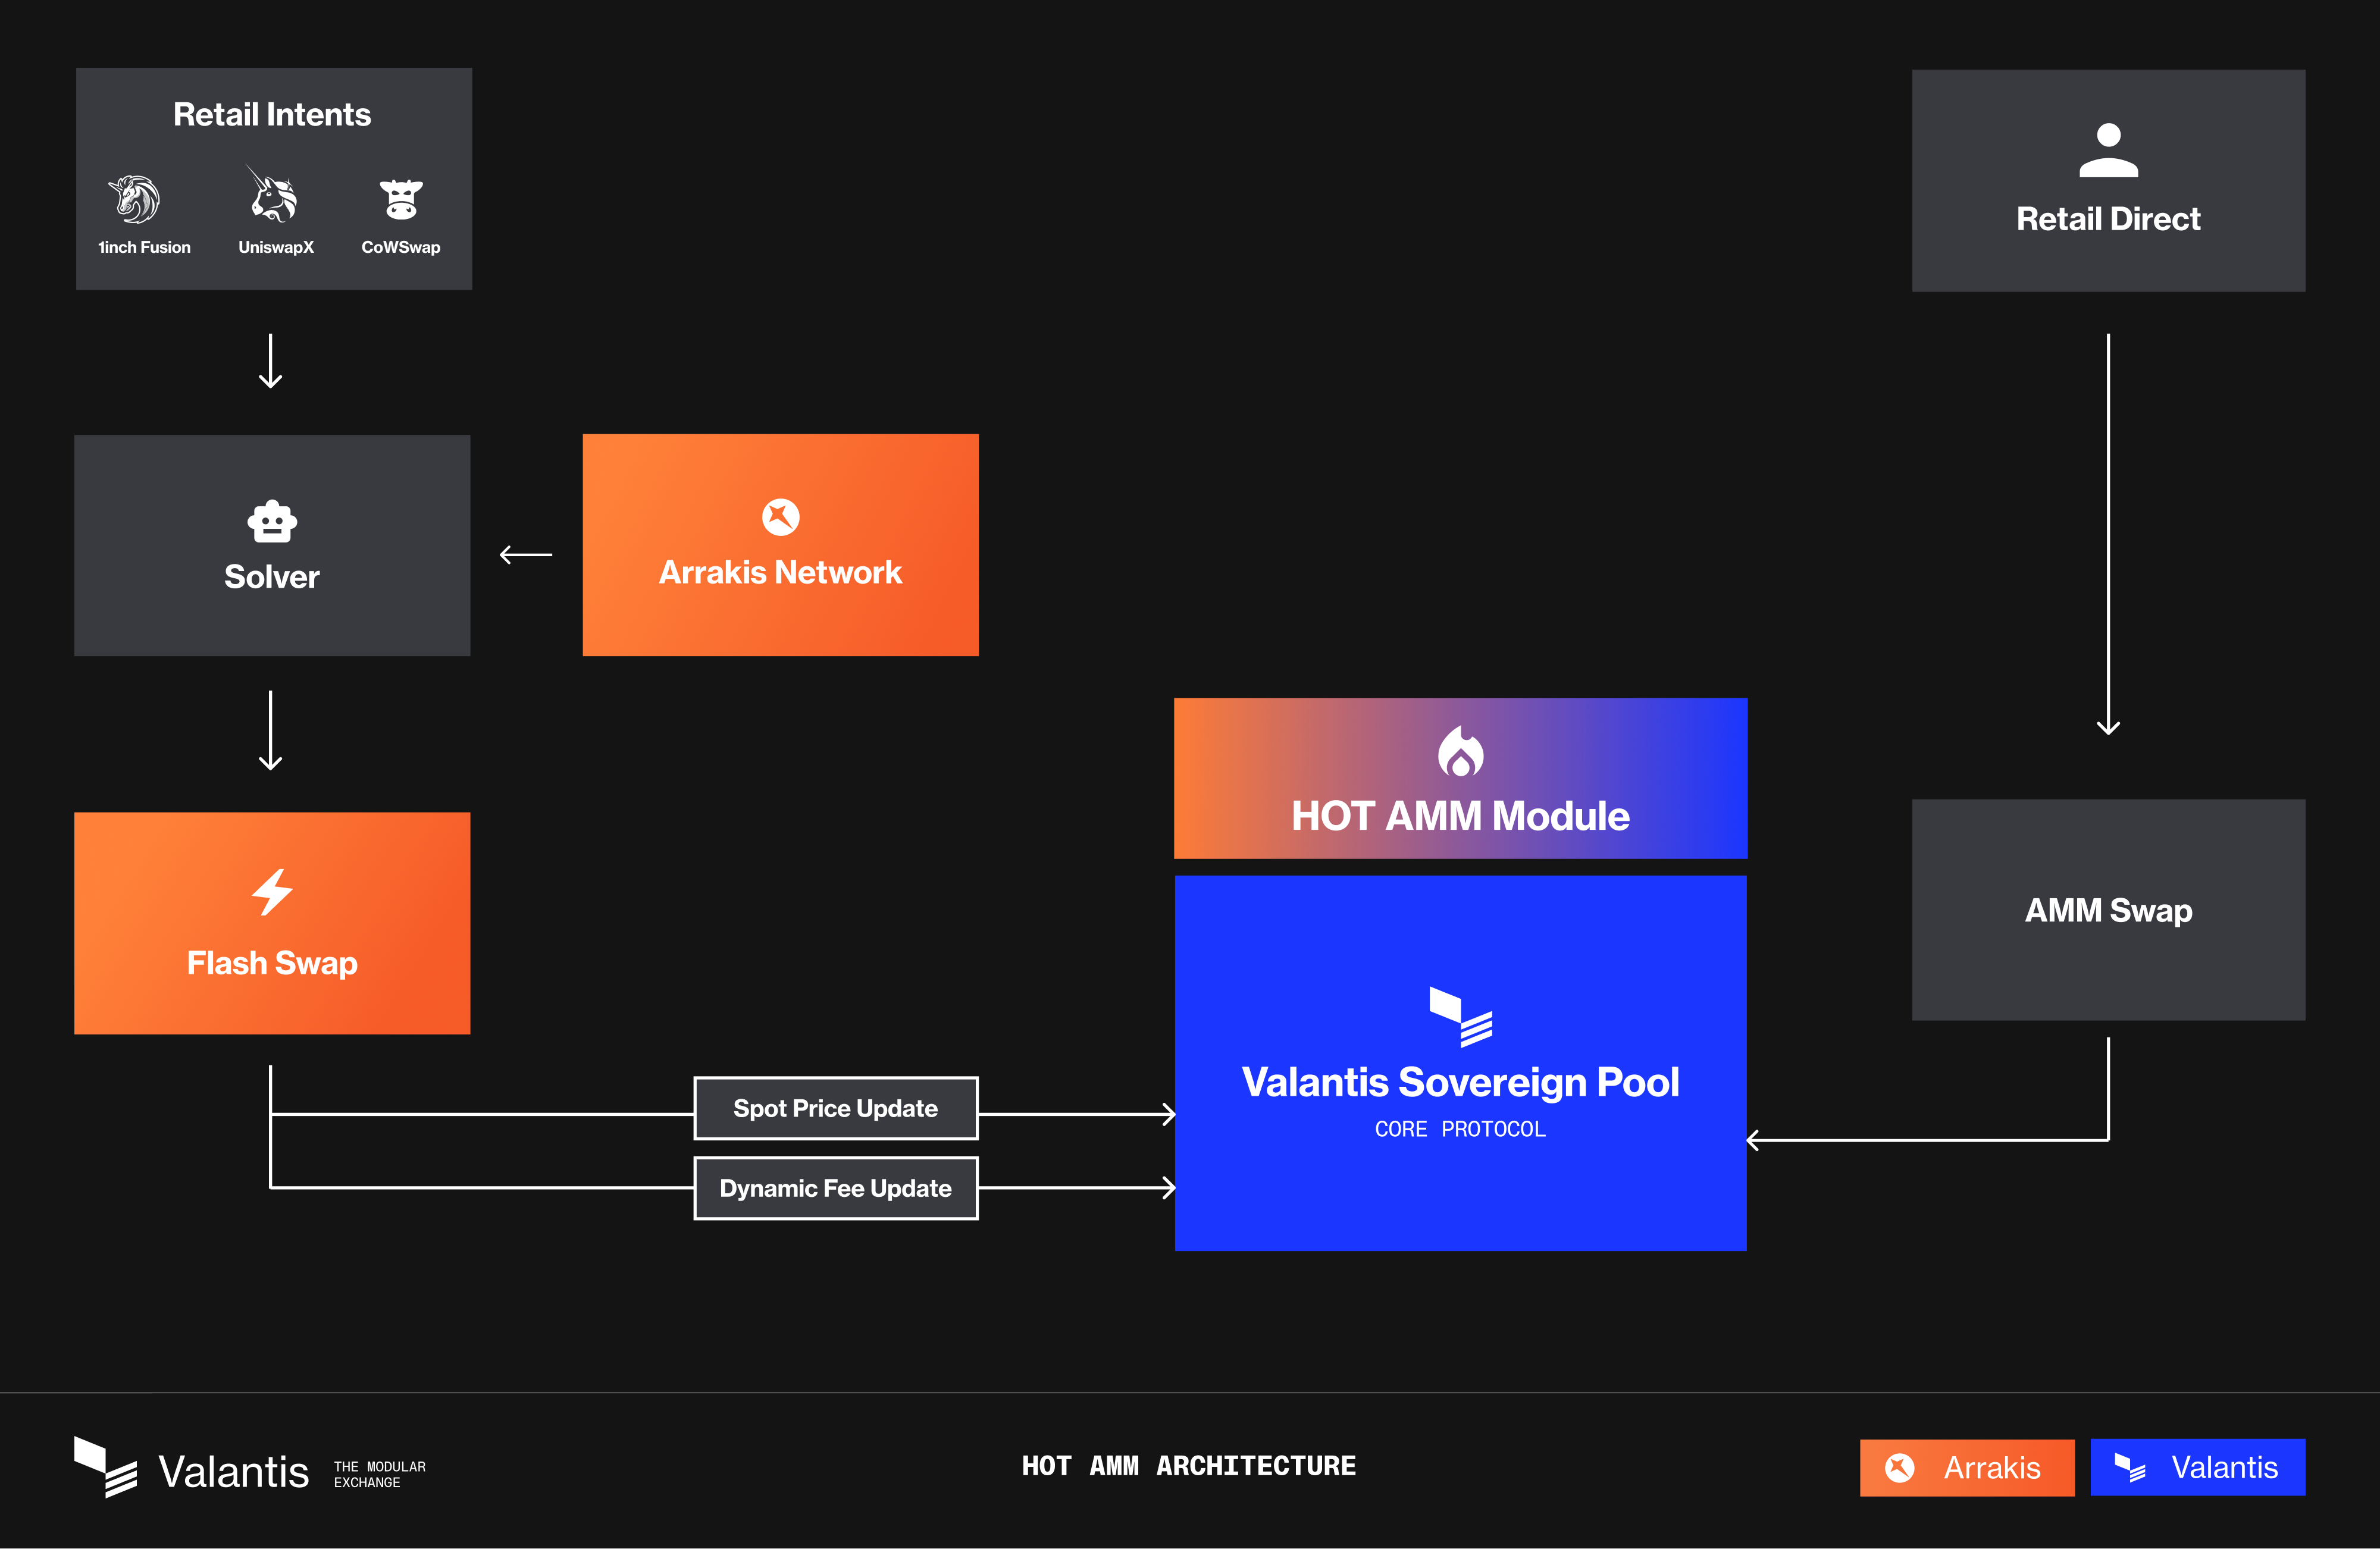Screen dimensions: 2380x1549
Task: Click the Solver robot icon
Action: (272, 521)
